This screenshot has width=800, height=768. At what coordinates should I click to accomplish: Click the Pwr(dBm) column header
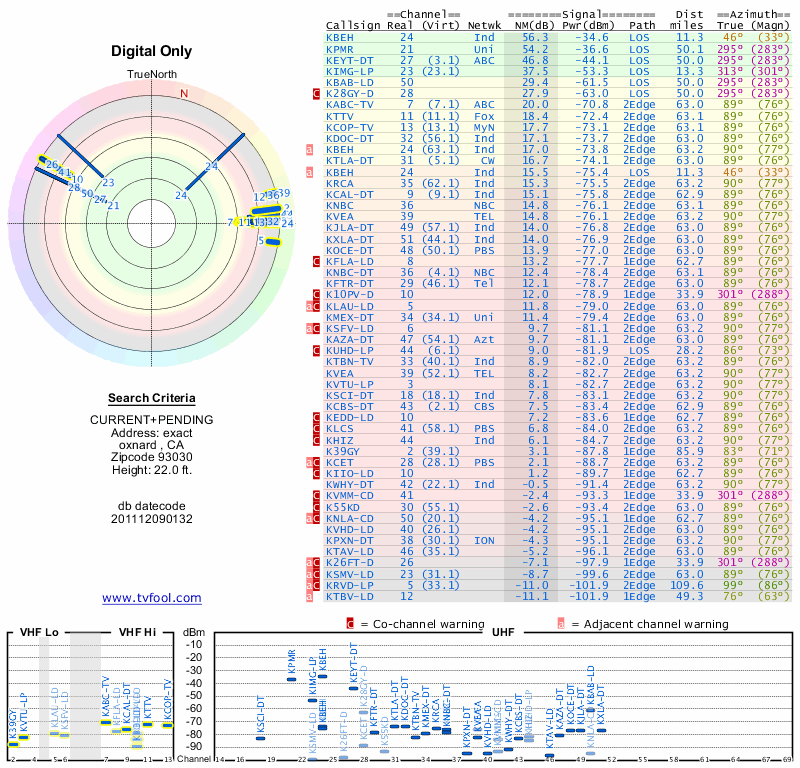588,26
